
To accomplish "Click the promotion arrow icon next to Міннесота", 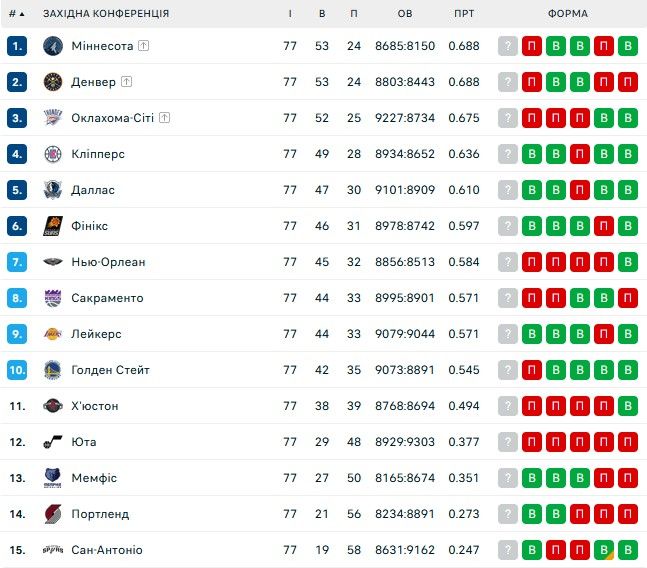I will (144, 46).
